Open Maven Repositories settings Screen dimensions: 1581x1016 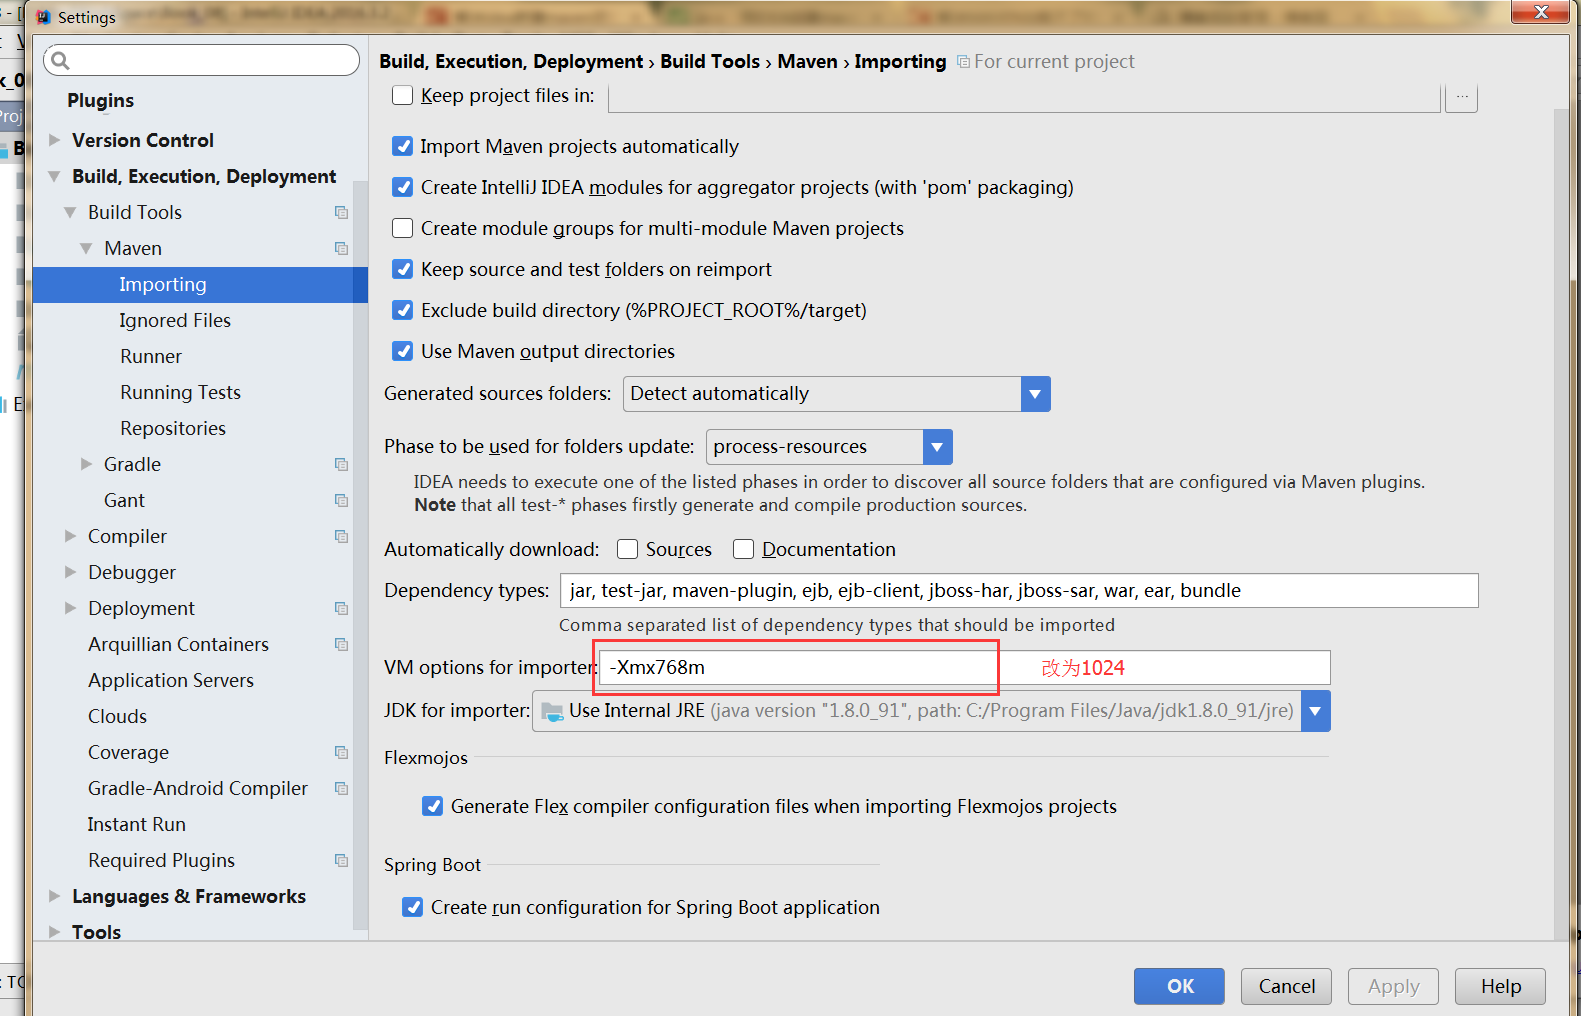[173, 428]
